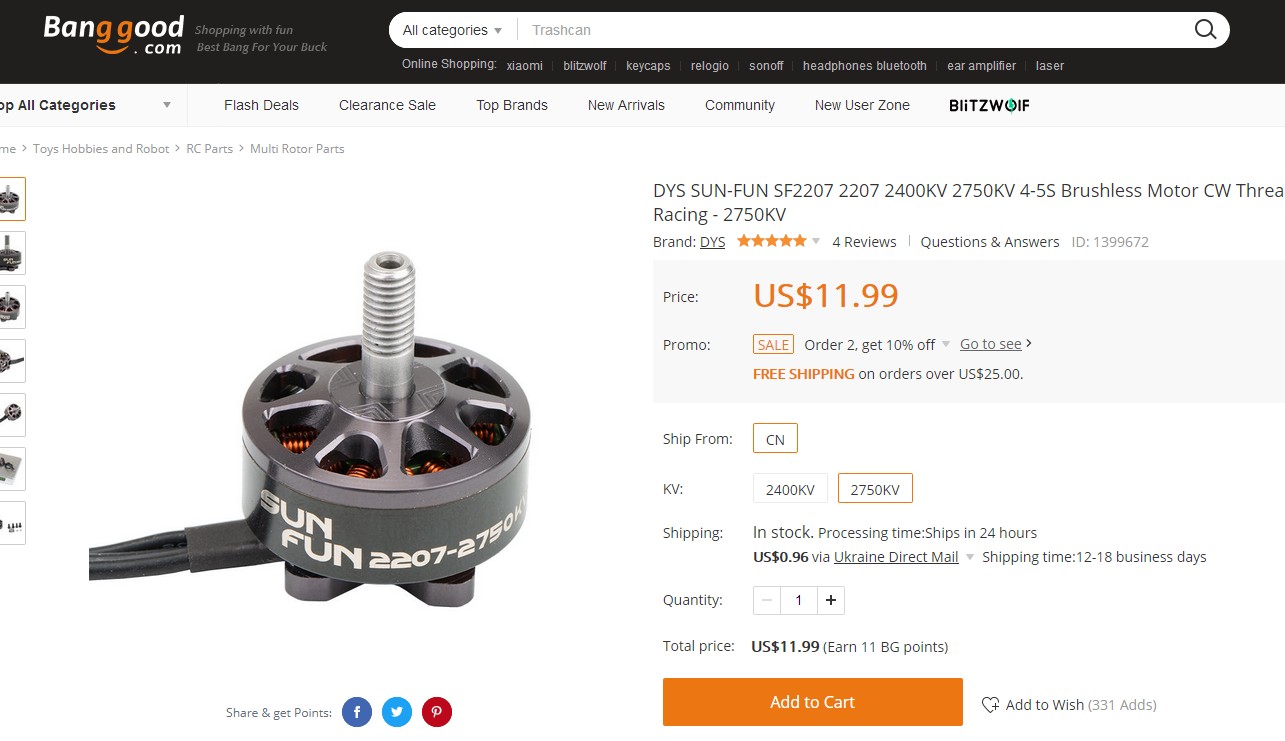Share product on Facebook
The width and height of the screenshot is (1285, 741).
tap(357, 712)
